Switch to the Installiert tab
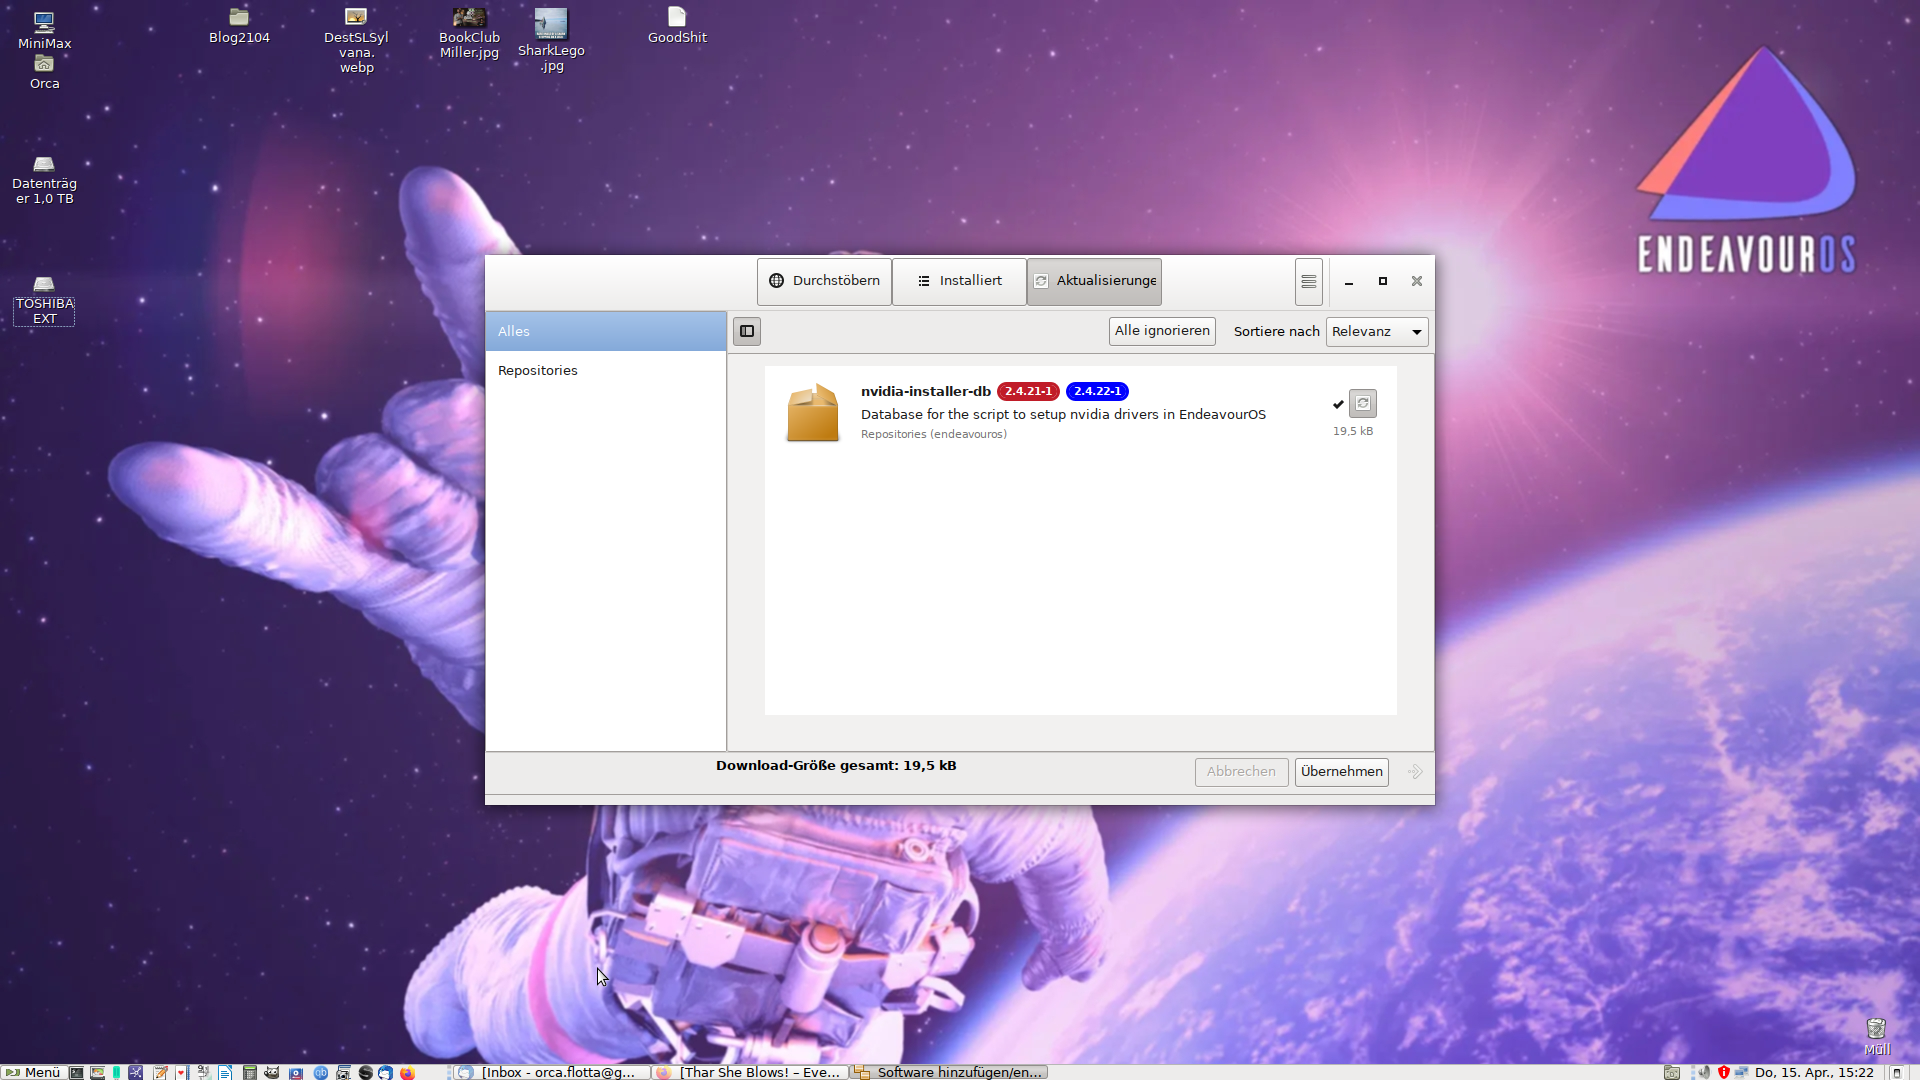Viewport: 1920px width, 1080px height. click(959, 281)
